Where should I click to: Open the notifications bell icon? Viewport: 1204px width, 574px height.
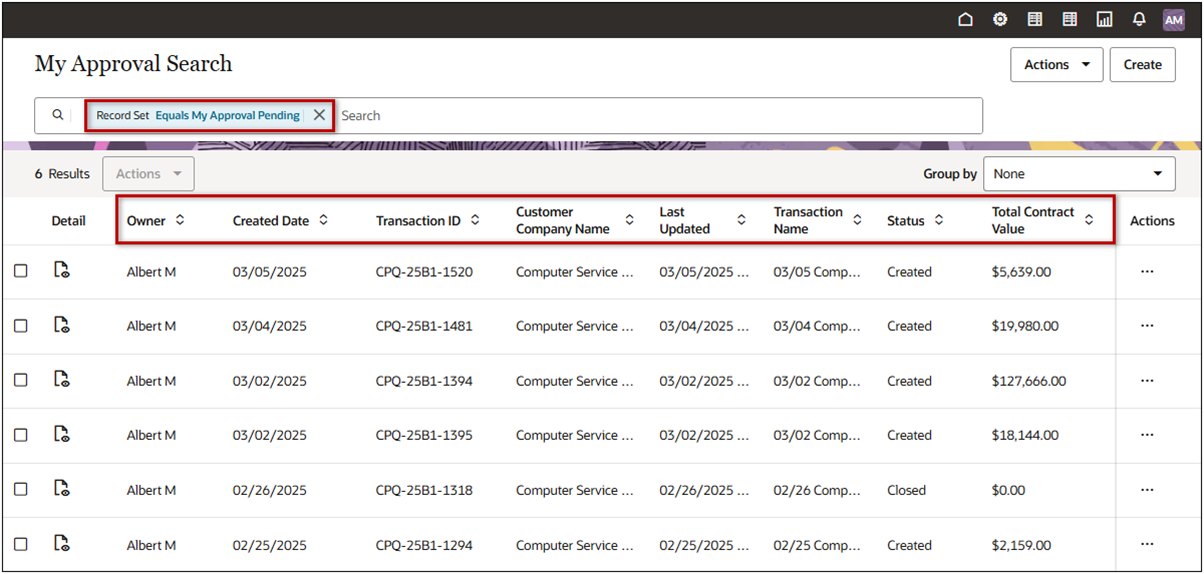[x=1139, y=19]
